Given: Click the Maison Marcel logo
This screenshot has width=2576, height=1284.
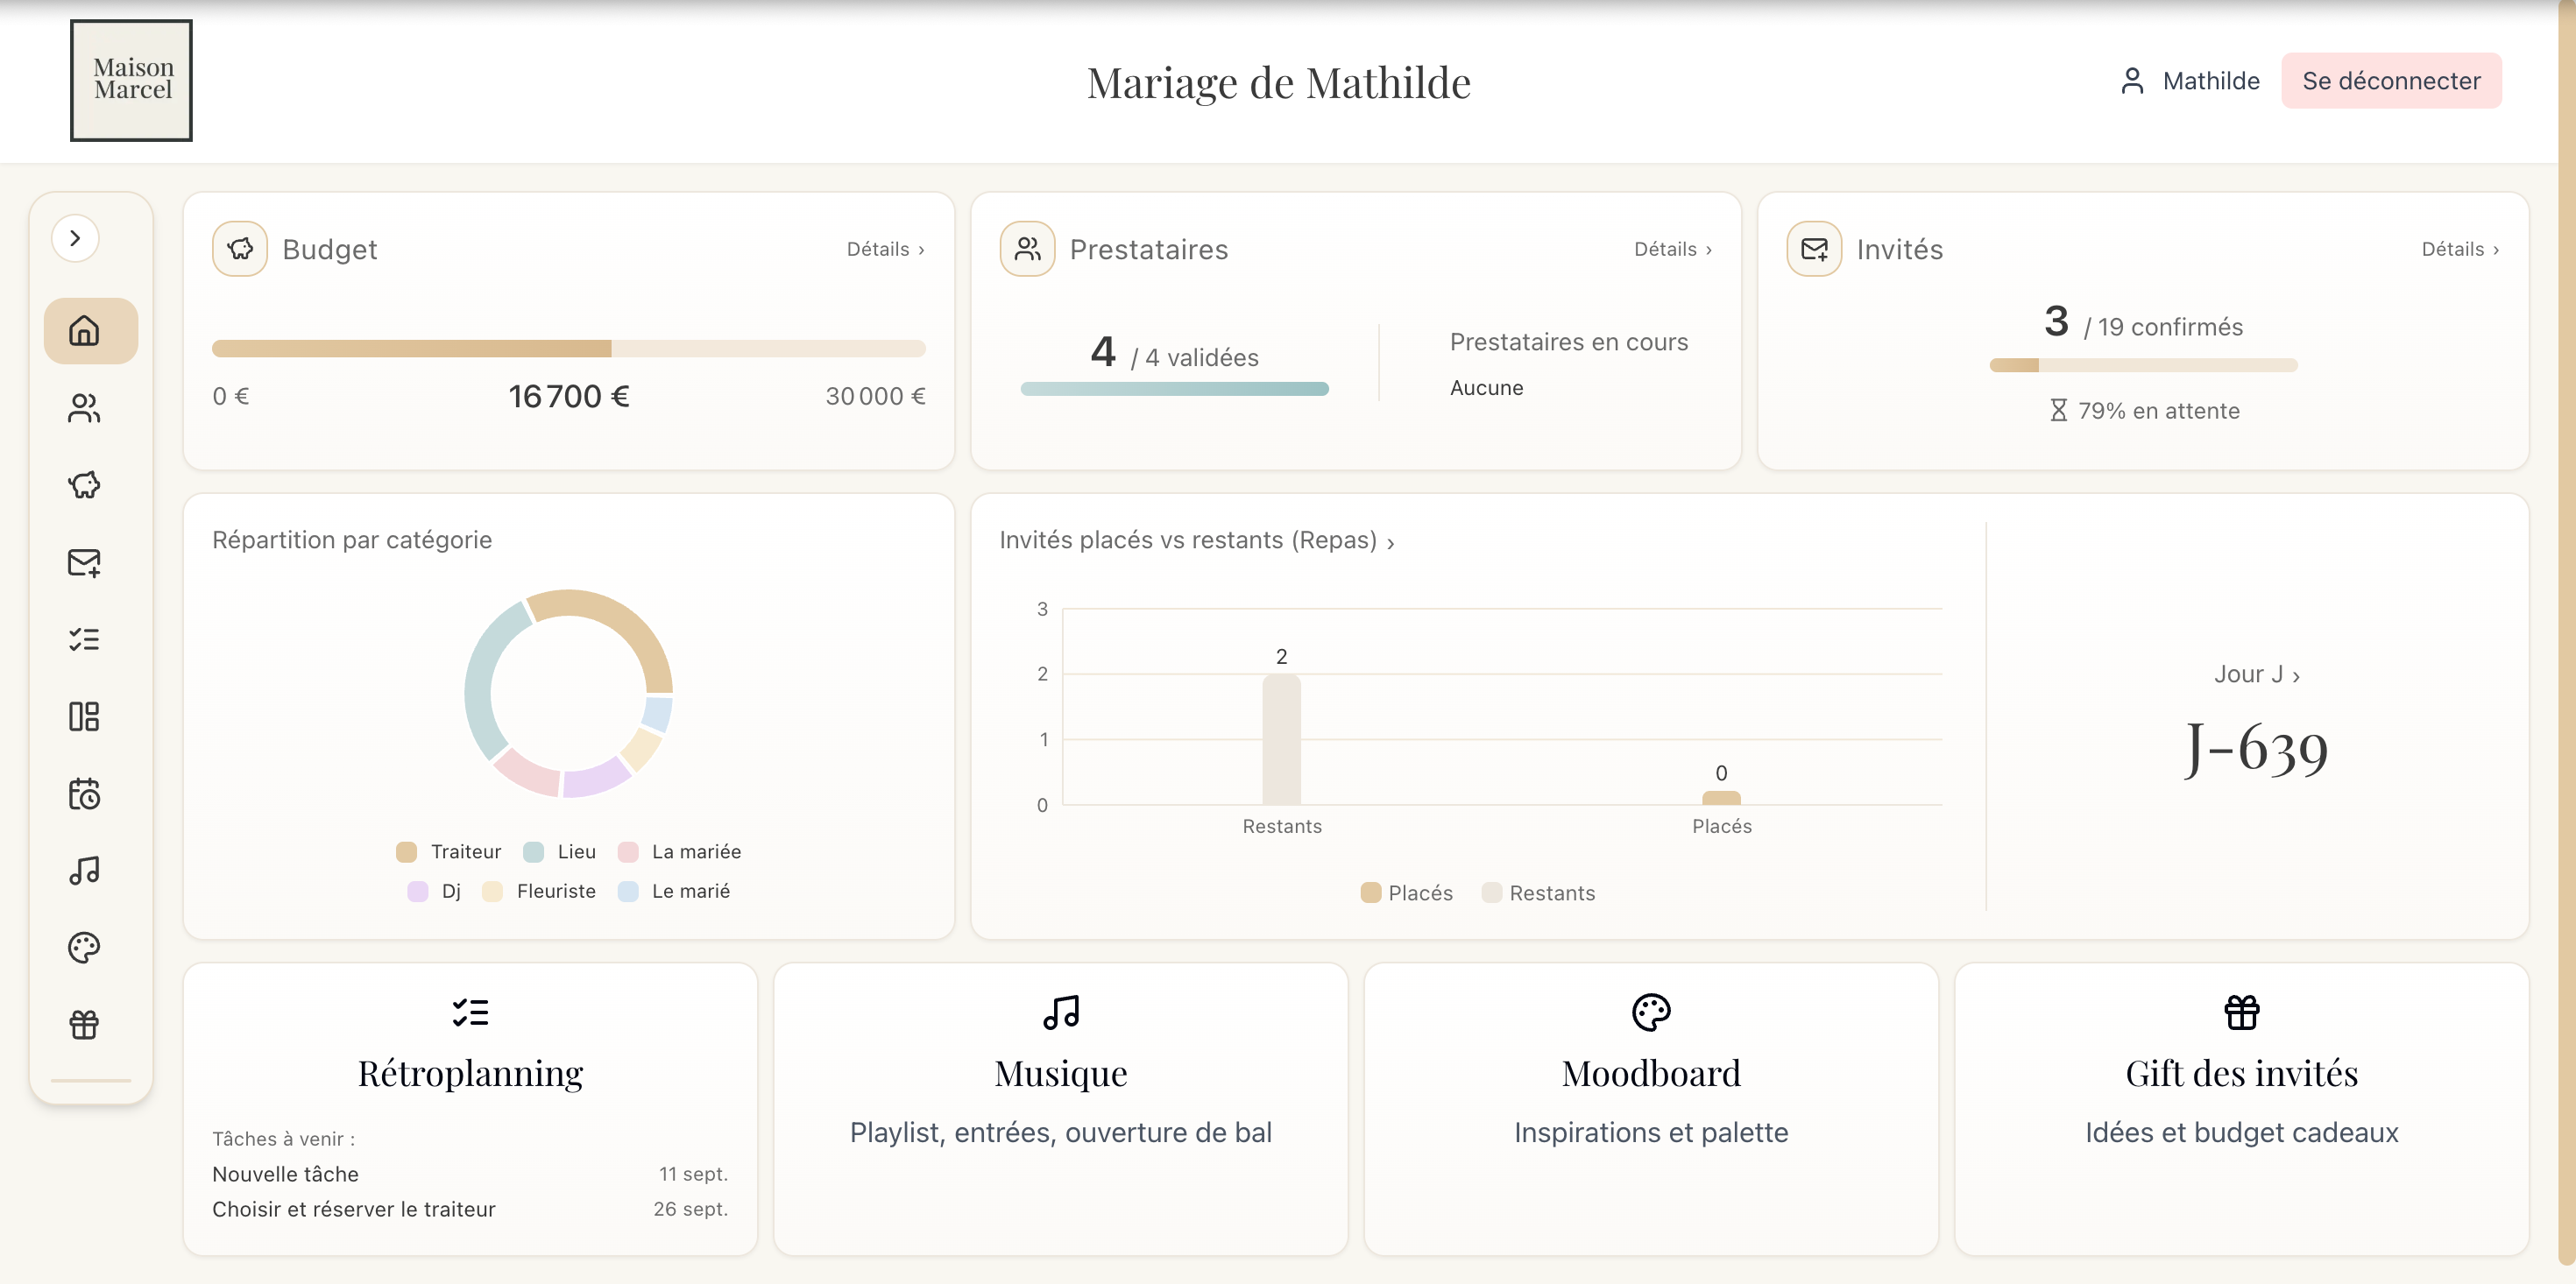Looking at the screenshot, I should click(132, 80).
